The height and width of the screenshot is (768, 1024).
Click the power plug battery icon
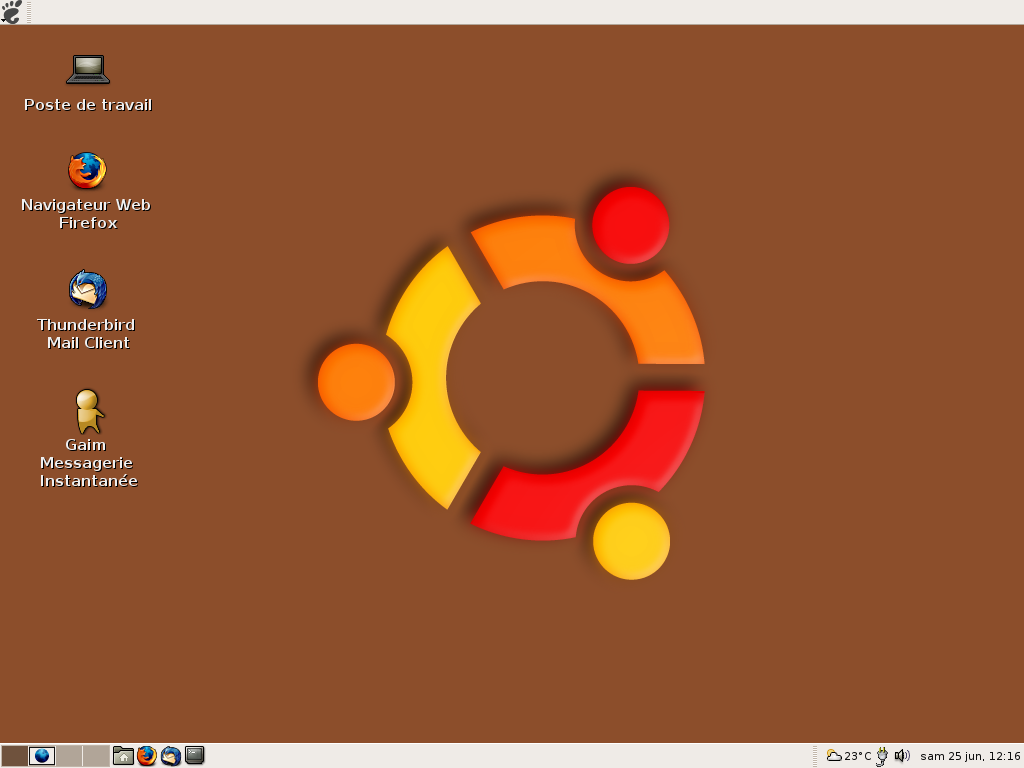tap(882, 756)
